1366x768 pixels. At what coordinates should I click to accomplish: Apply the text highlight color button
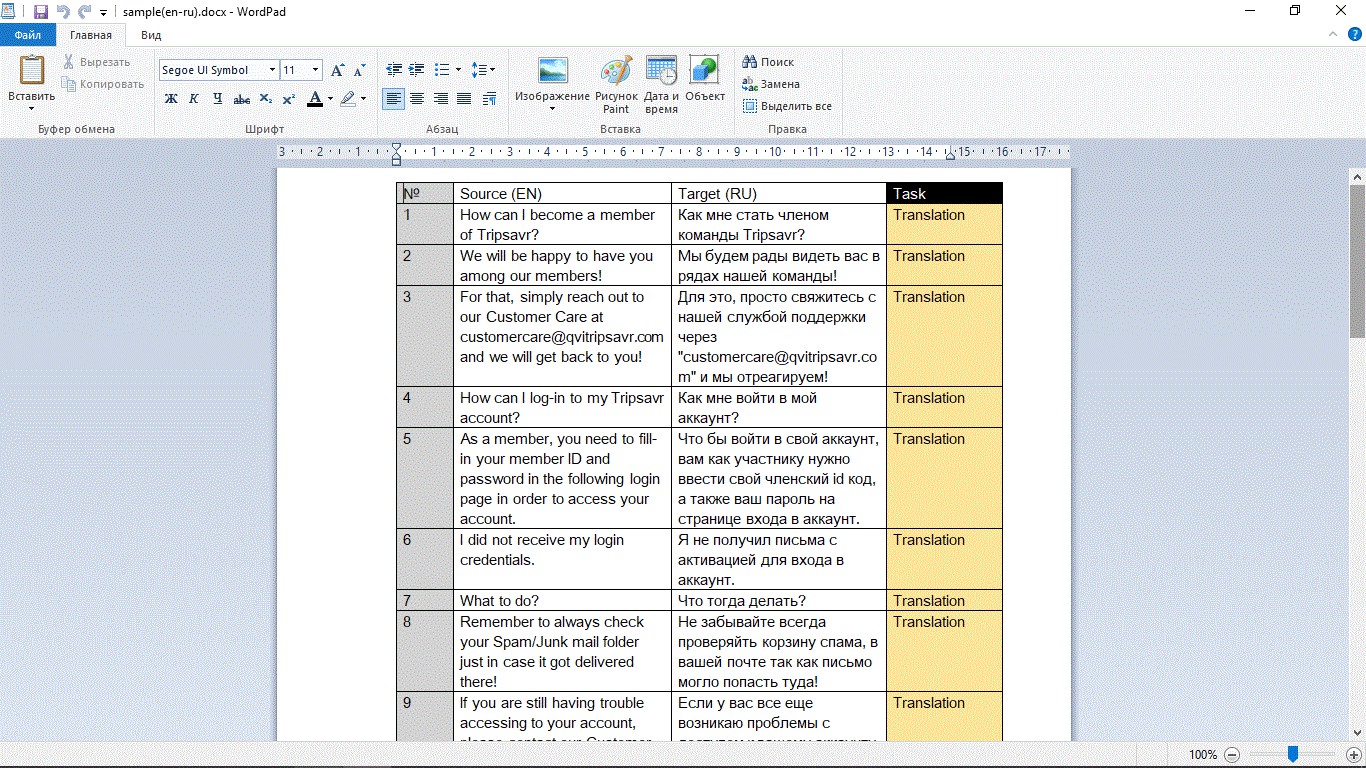click(348, 99)
